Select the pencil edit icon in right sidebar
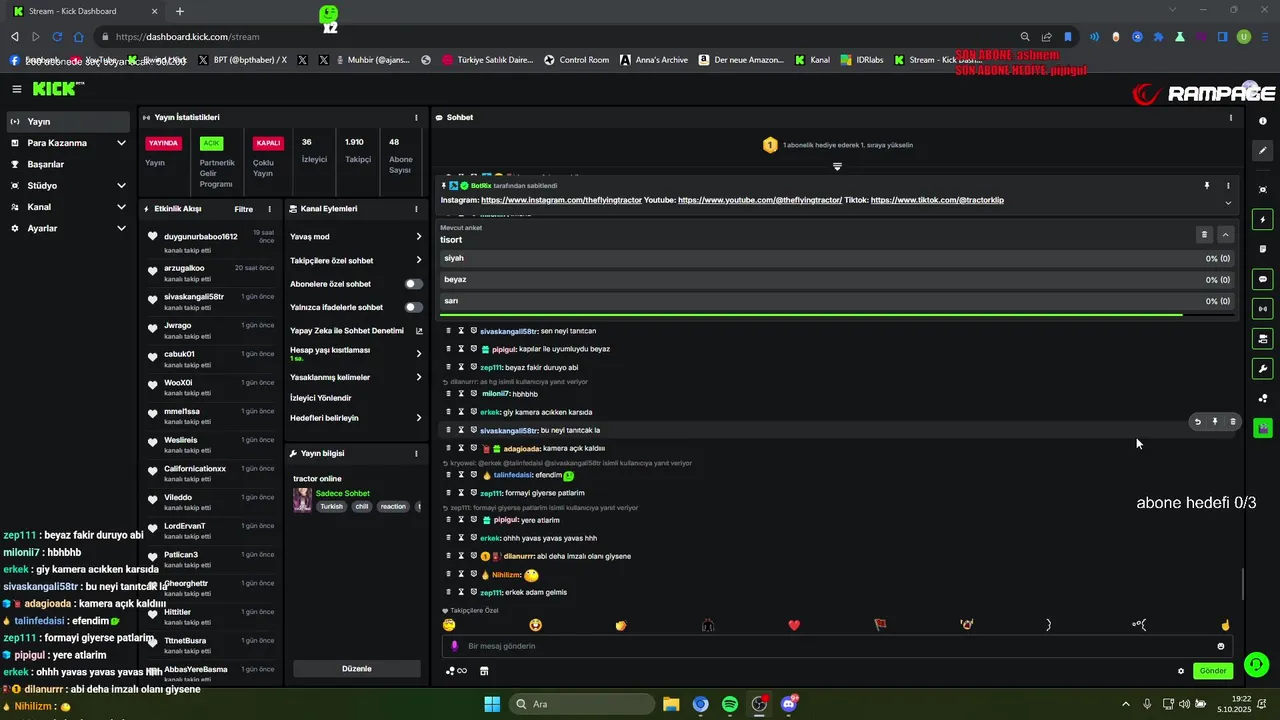 (1263, 151)
